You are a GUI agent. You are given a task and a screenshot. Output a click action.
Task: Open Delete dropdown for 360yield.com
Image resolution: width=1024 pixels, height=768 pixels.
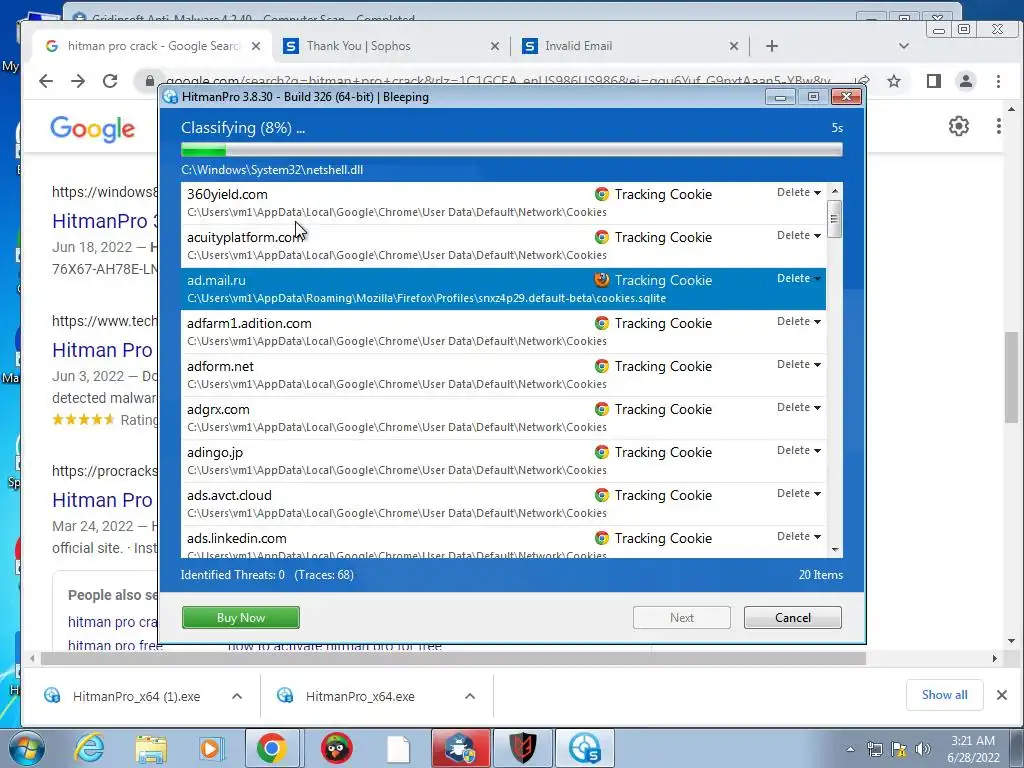[799, 193]
